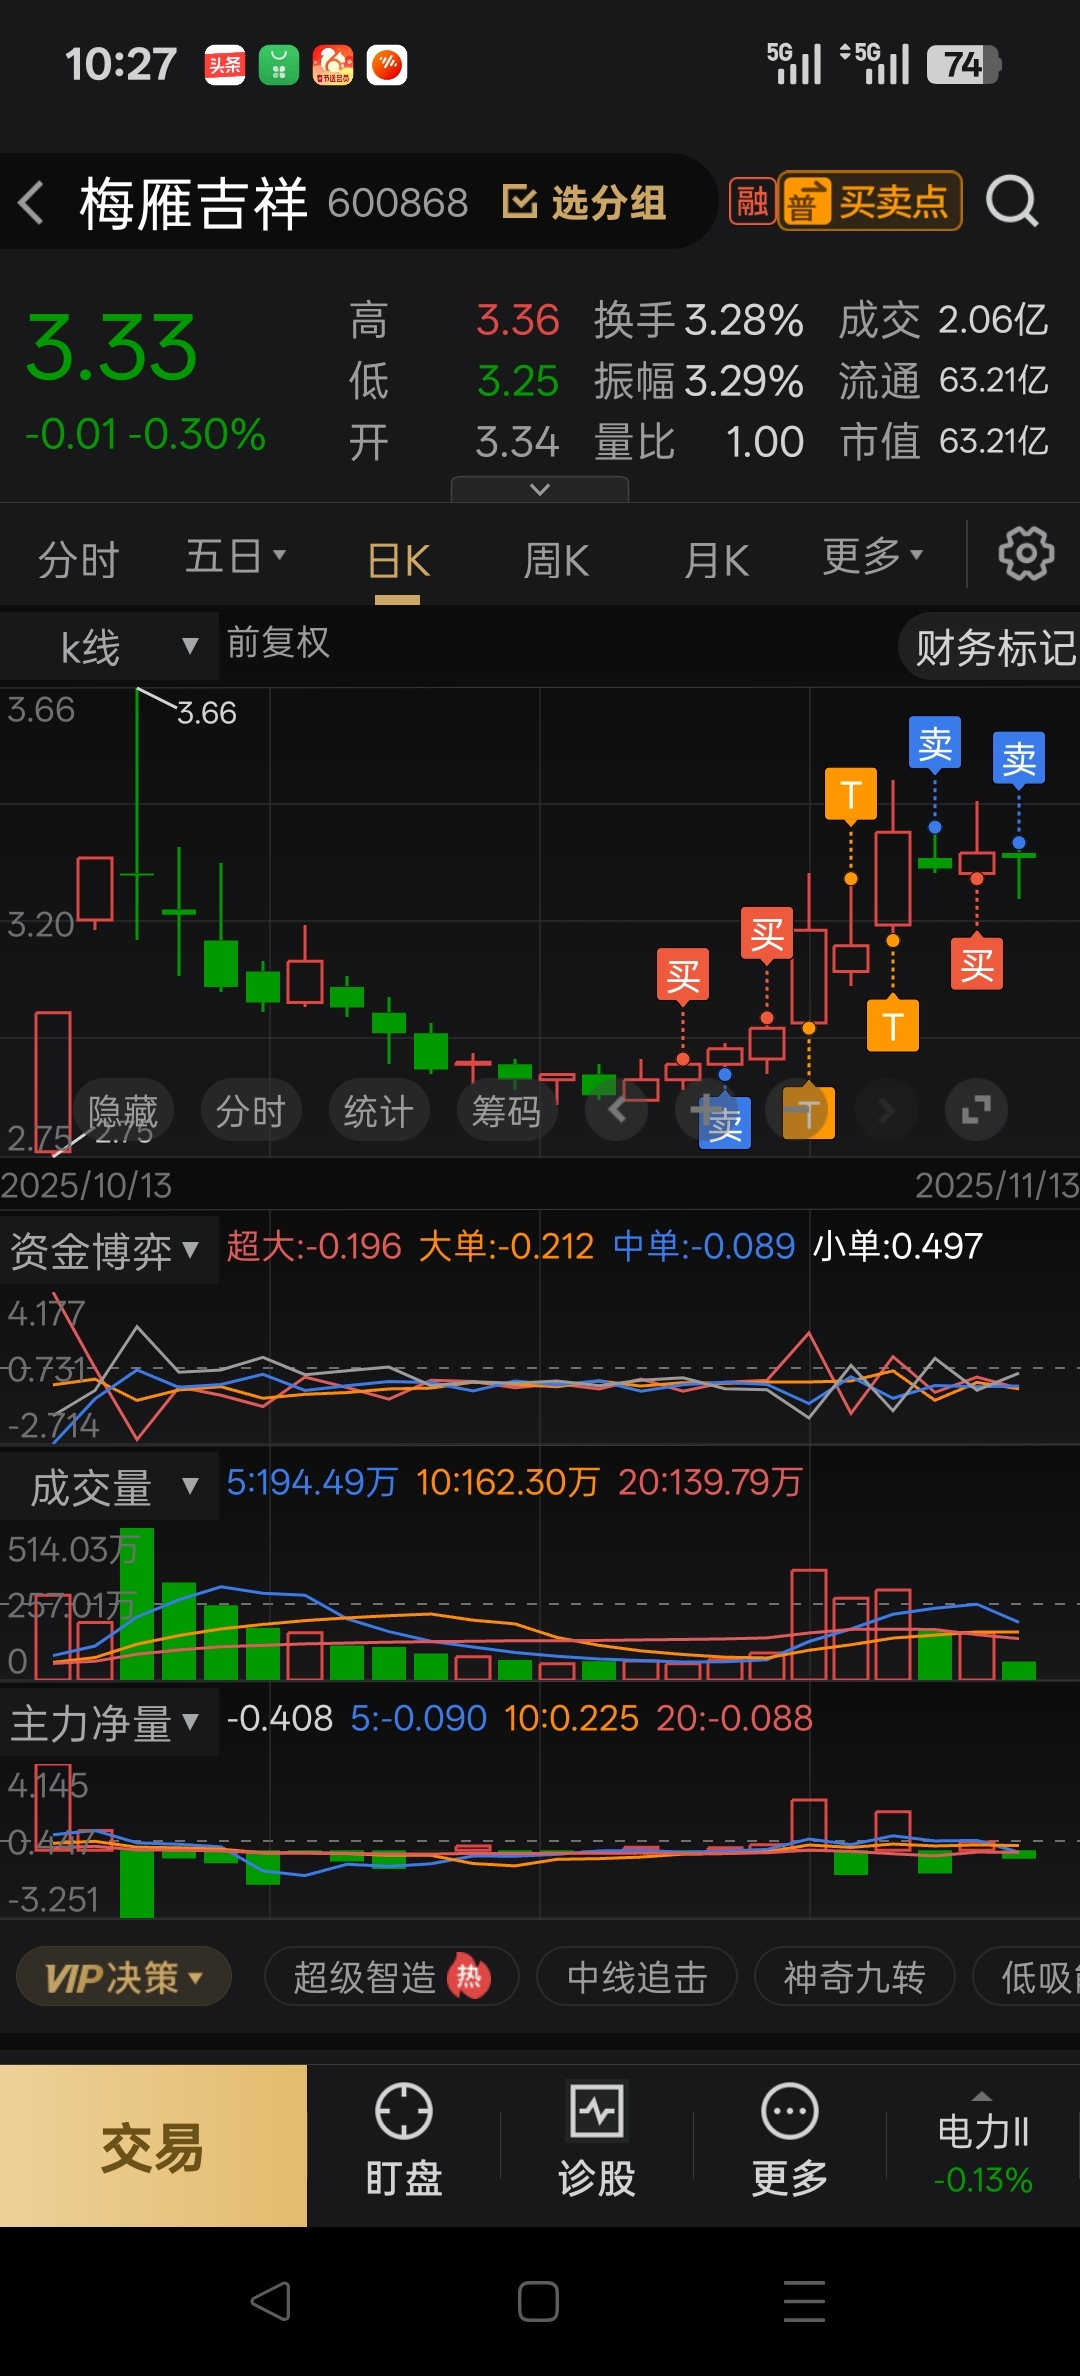Open chart settings gear icon
1080x2376 pixels.
(x=1027, y=554)
